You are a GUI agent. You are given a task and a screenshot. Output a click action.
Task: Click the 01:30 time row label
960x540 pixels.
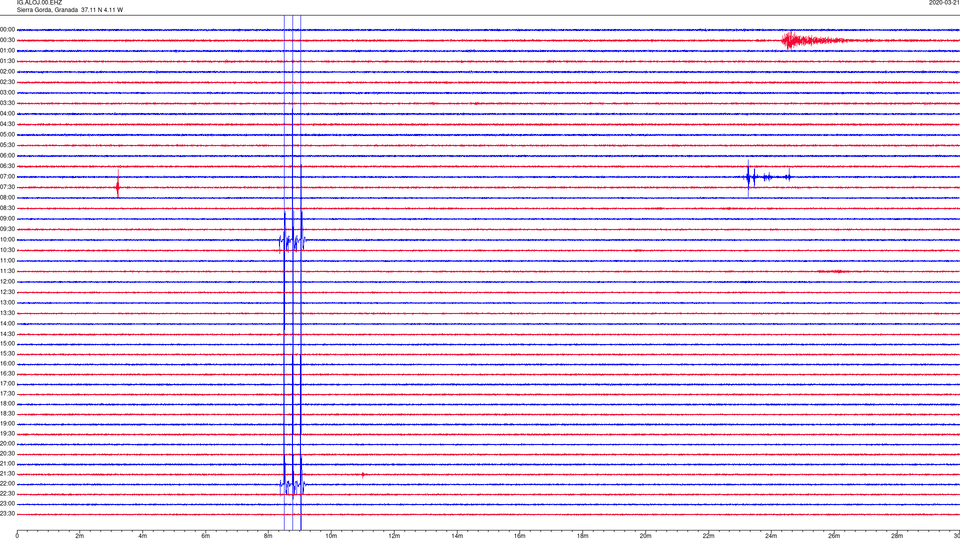(7, 61)
